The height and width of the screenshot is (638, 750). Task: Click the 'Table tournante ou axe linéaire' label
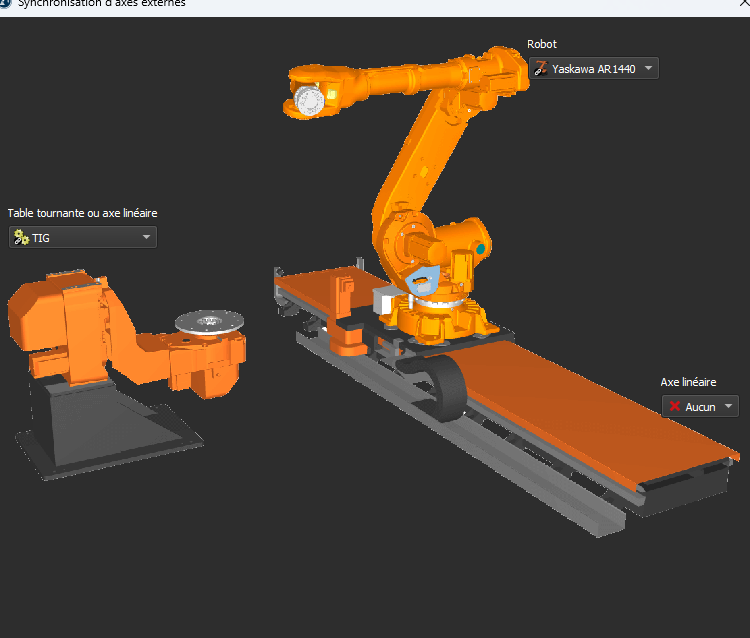coord(82,213)
